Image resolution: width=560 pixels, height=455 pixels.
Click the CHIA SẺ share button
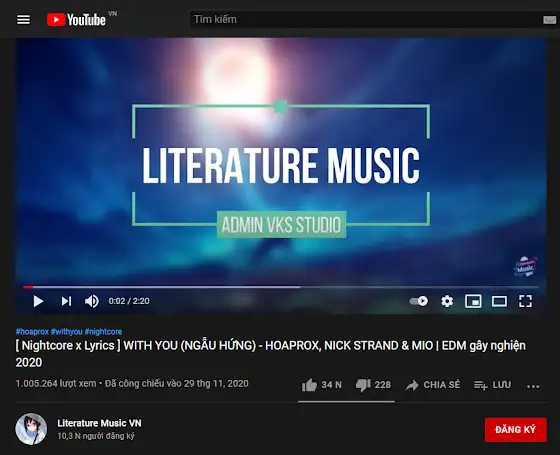(432, 385)
